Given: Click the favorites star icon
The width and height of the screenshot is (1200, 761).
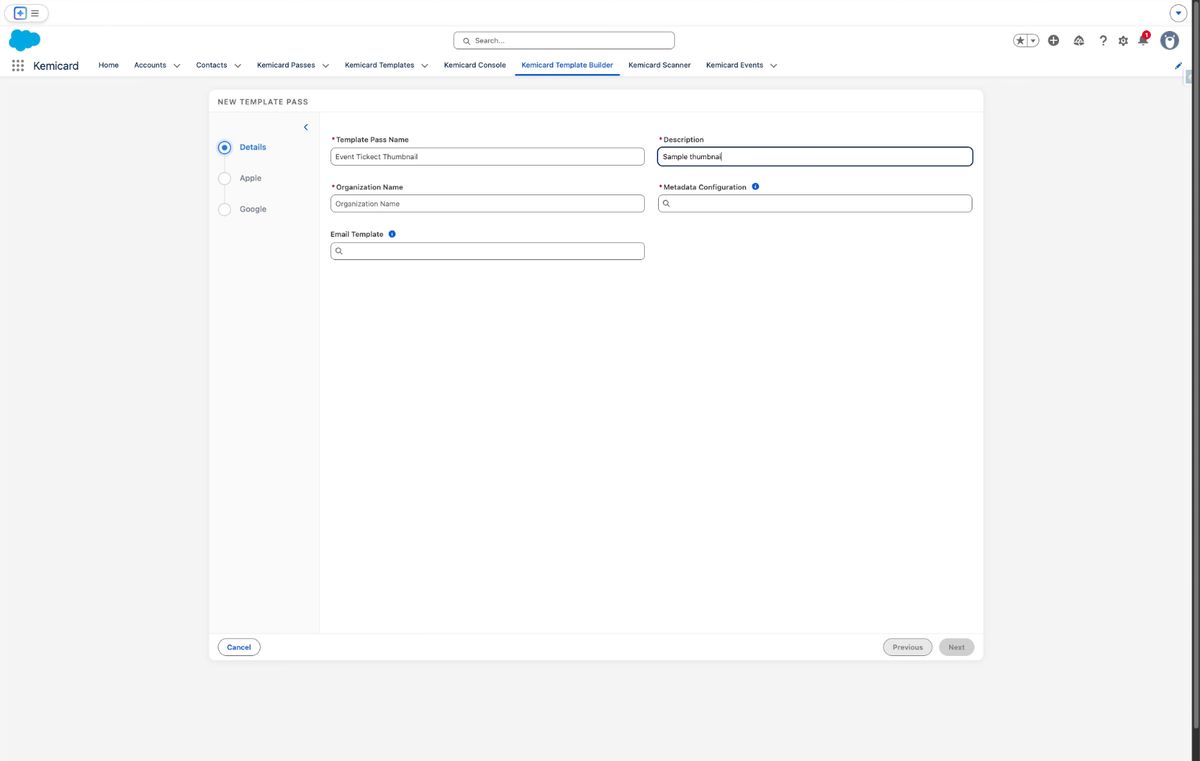Looking at the screenshot, I should tap(1020, 40).
